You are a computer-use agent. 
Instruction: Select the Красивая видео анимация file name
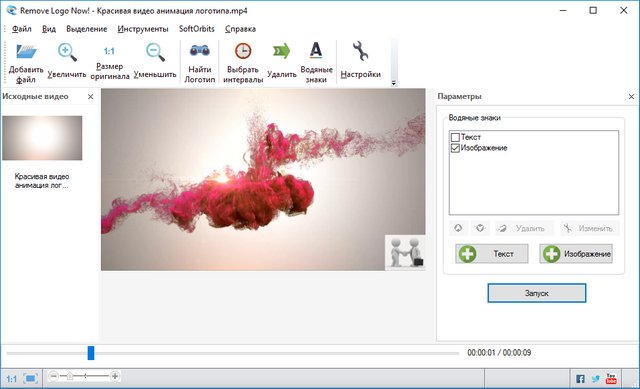pyautogui.click(x=42, y=181)
